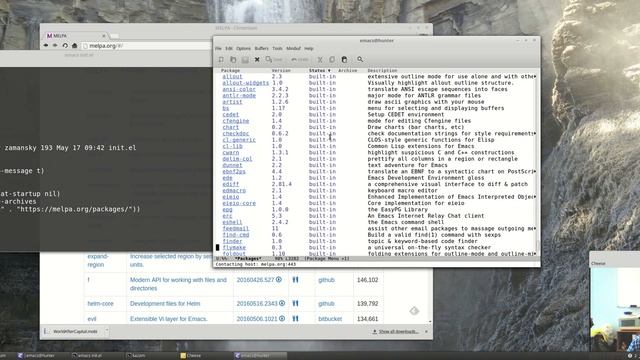Open the flymake package link

(x=234, y=247)
